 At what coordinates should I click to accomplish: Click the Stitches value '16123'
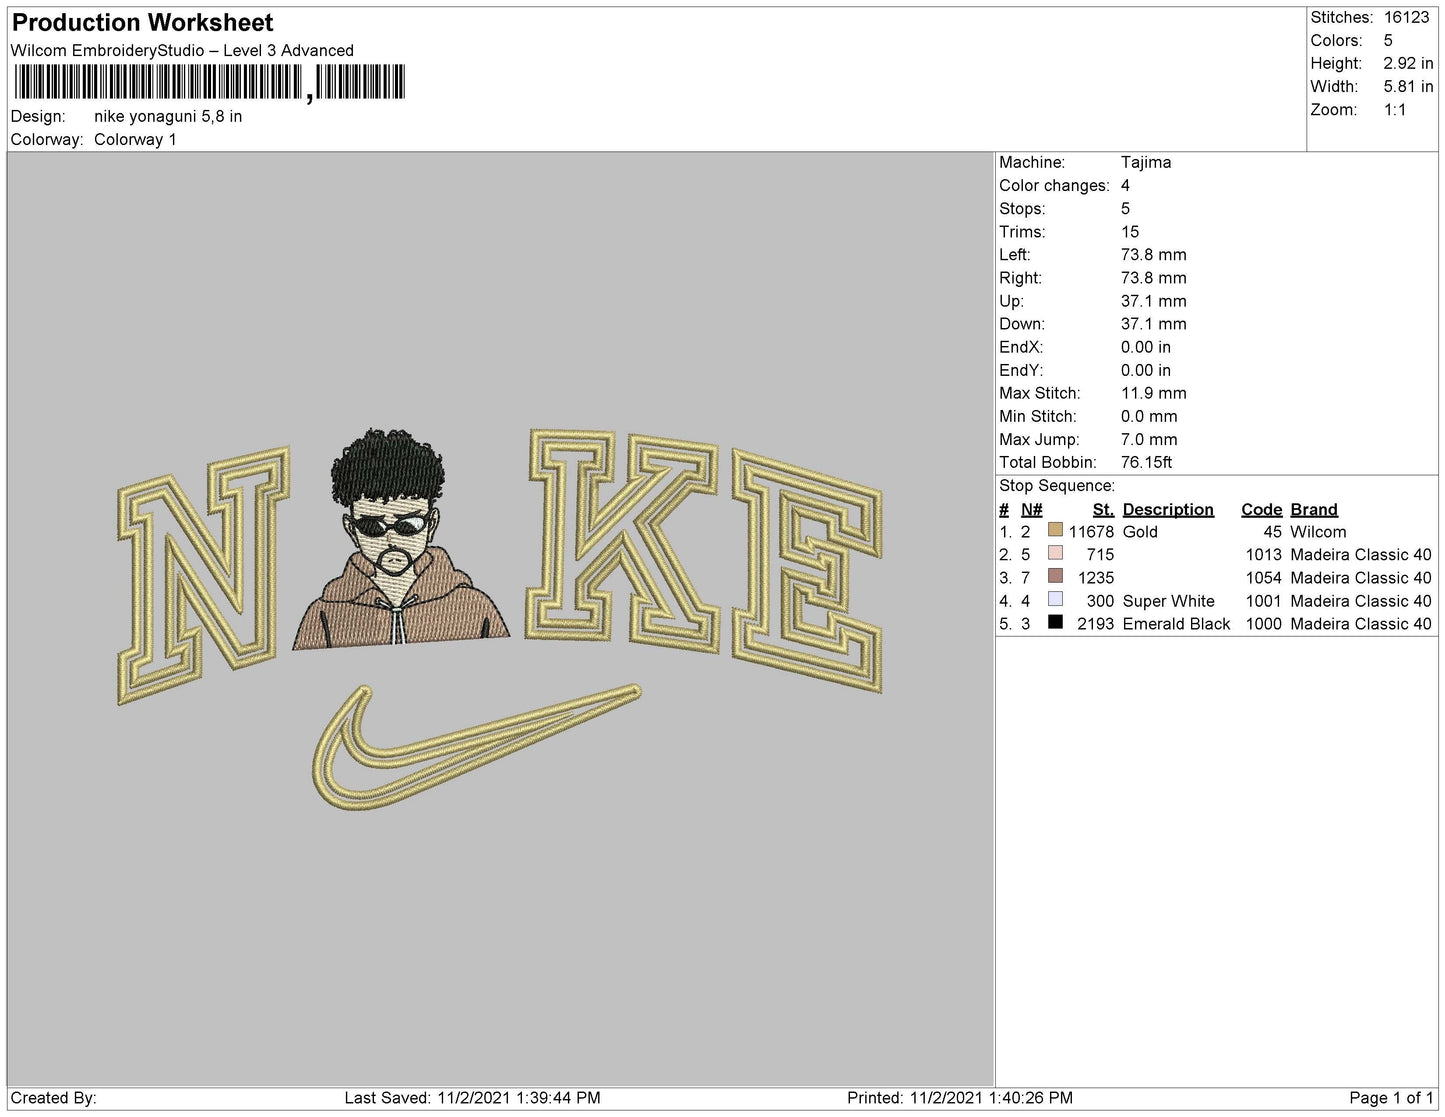pos(1407,17)
